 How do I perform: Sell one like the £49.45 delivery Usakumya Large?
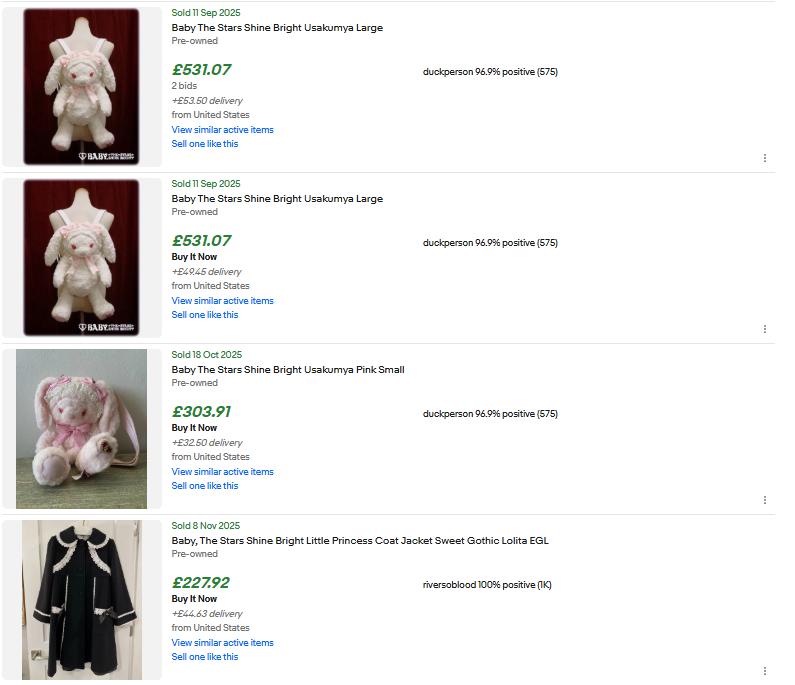(x=205, y=315)
